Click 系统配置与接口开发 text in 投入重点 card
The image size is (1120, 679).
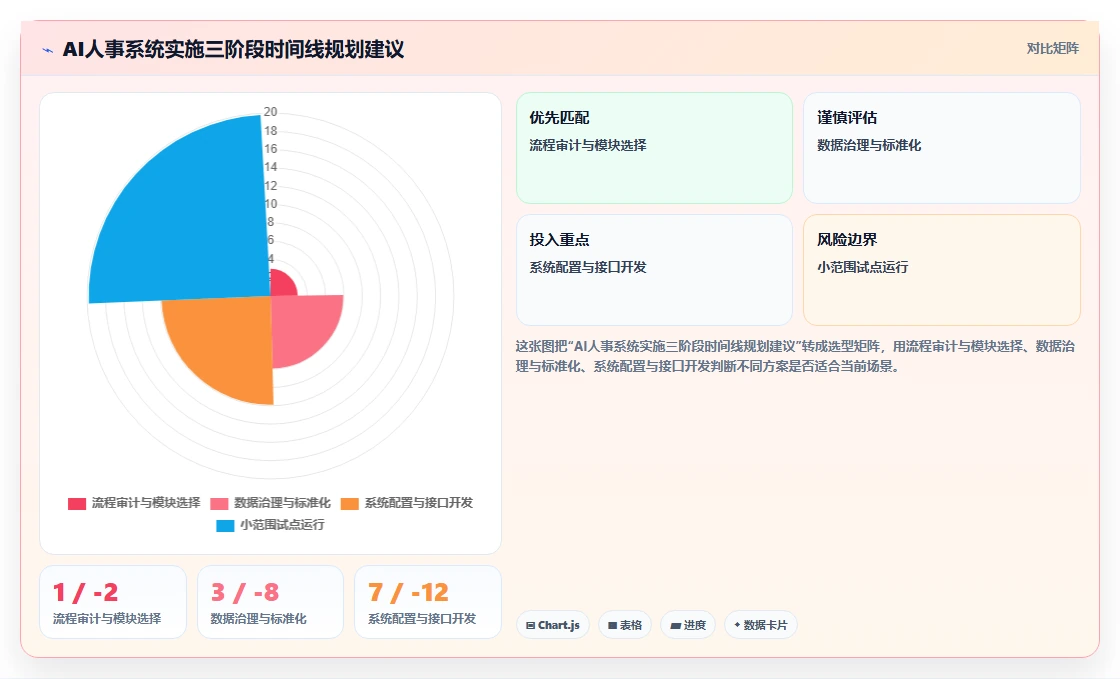pos(588,267)
